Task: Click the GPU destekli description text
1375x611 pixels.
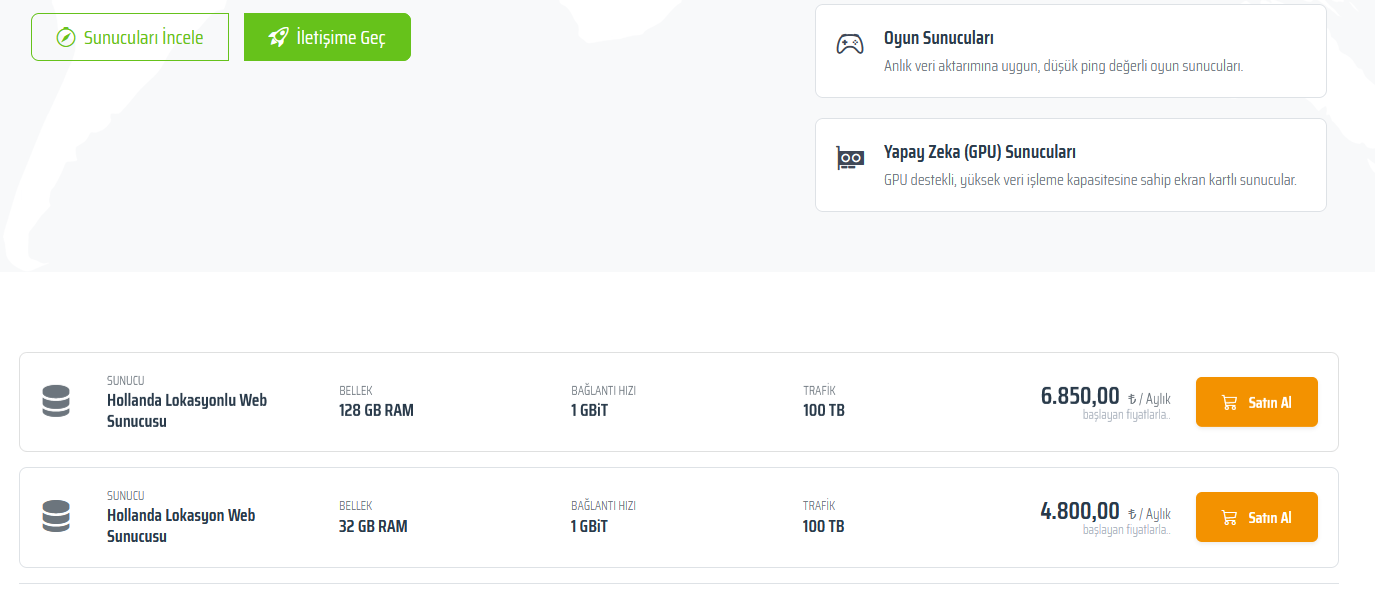Action: pyautogui.click(x=1089, y=180)
